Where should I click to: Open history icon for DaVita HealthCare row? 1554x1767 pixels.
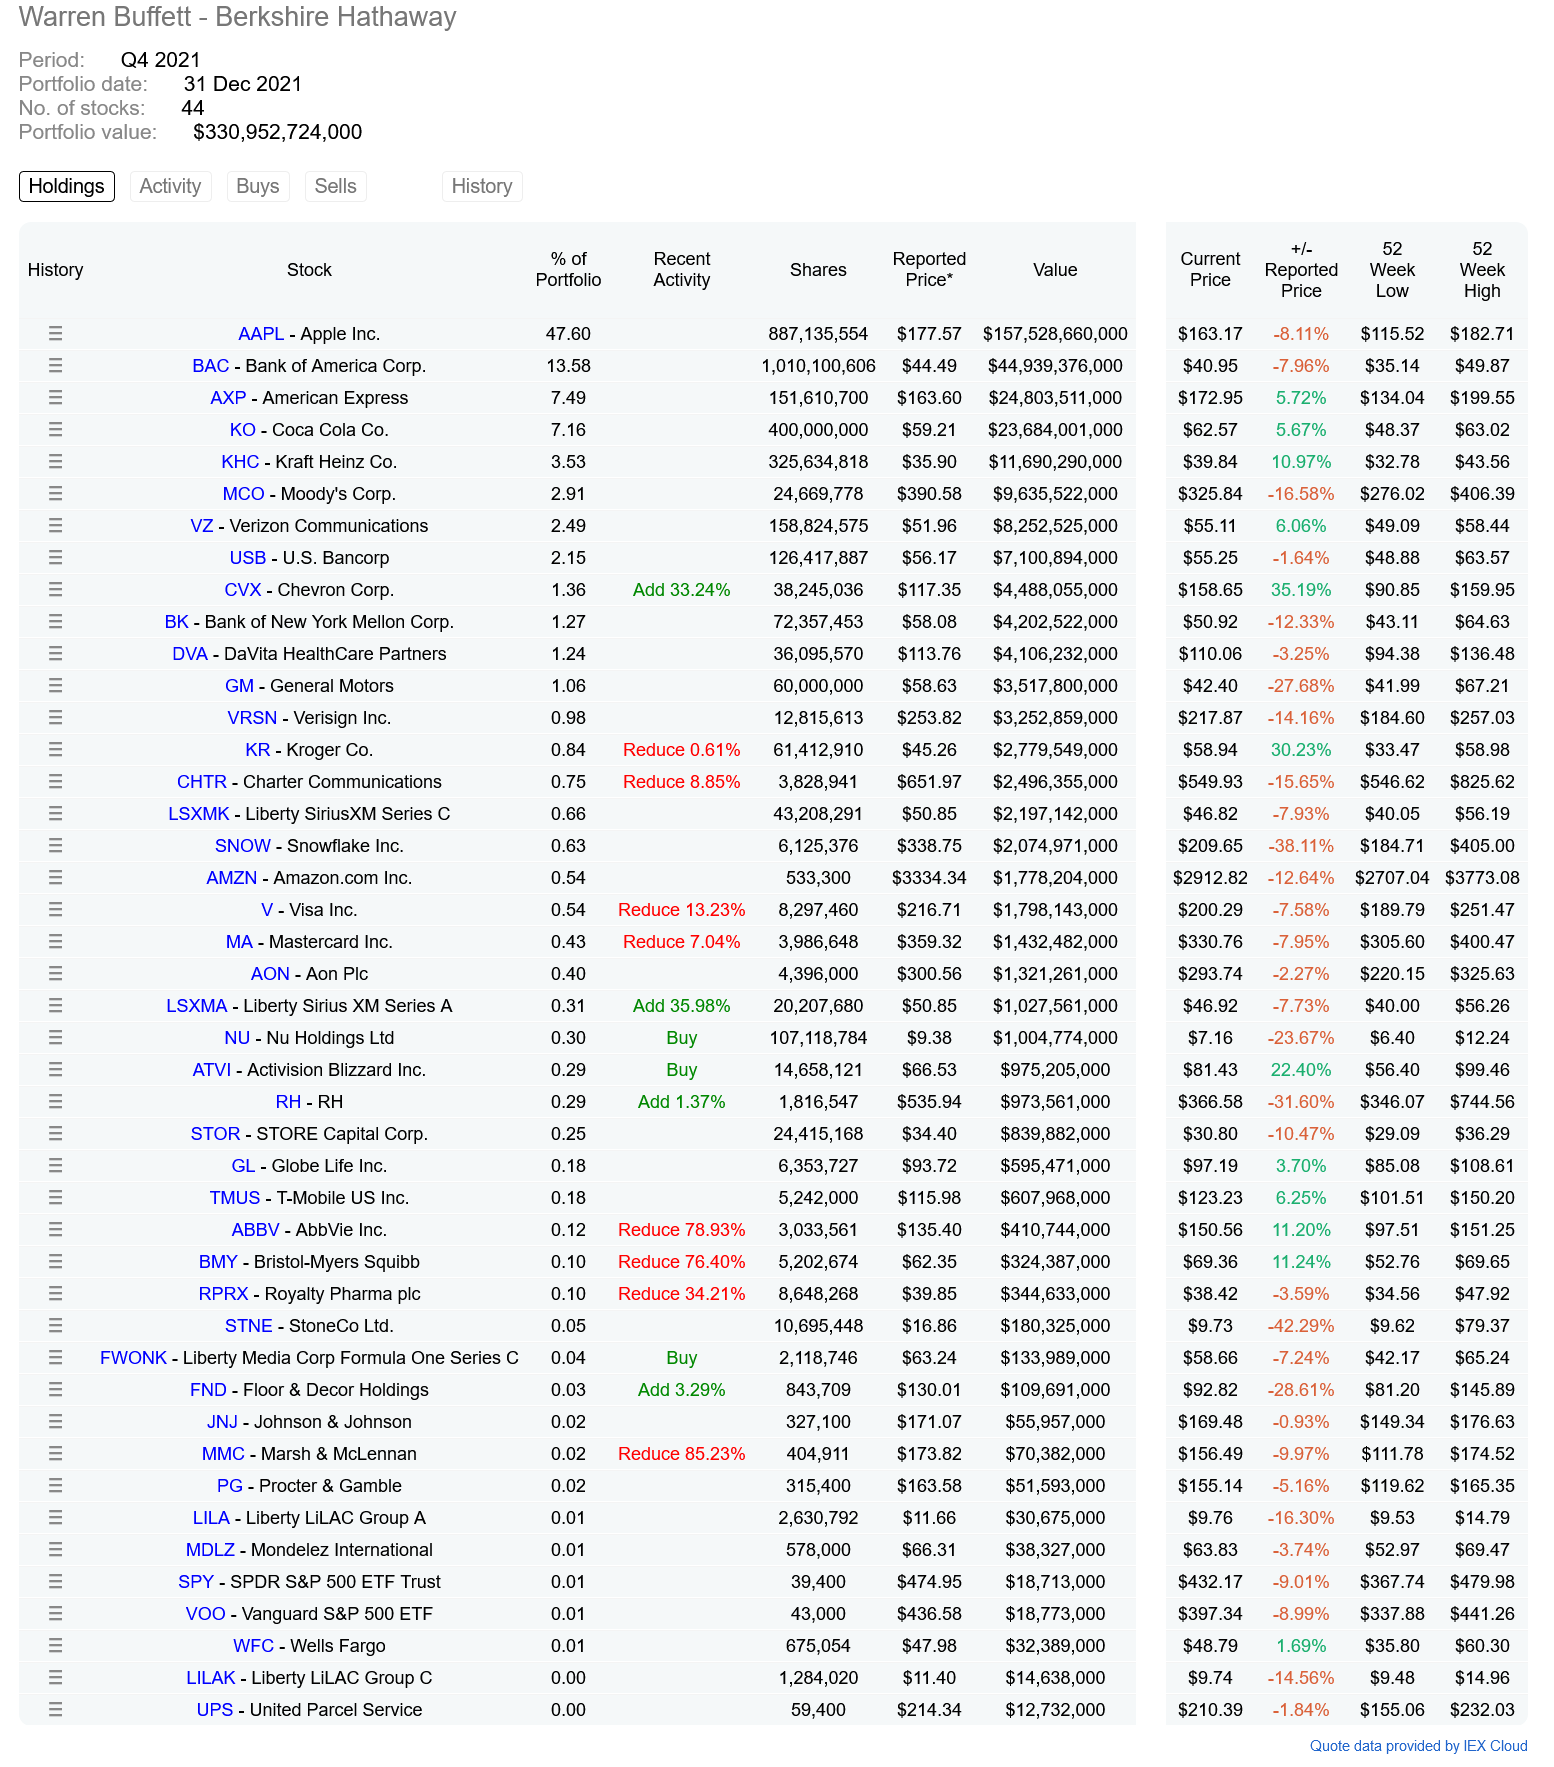[x=55, y=654]
